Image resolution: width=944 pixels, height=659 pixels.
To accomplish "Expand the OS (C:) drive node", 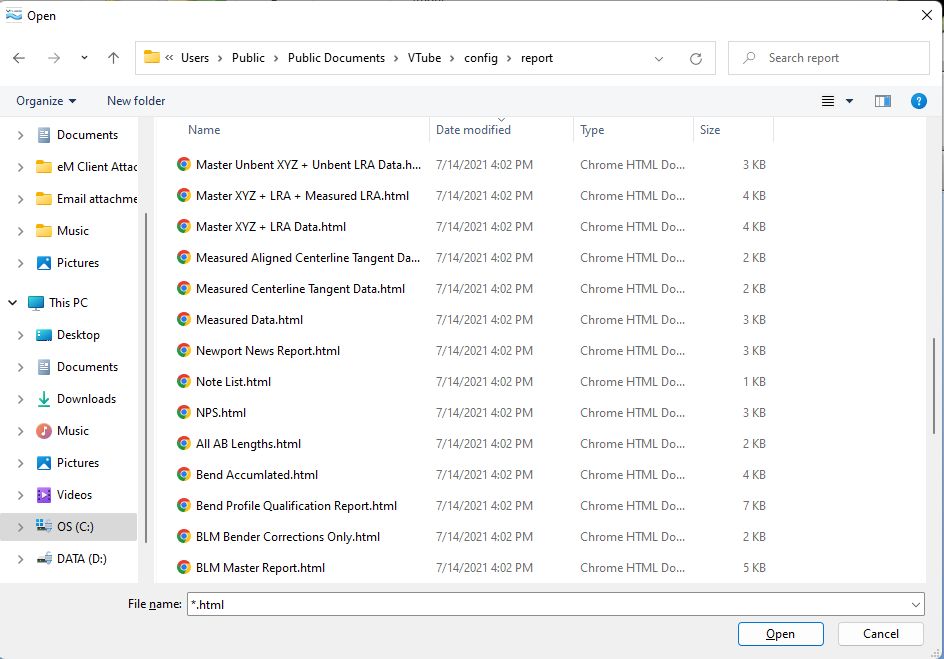I will click(x=21, y=527).
